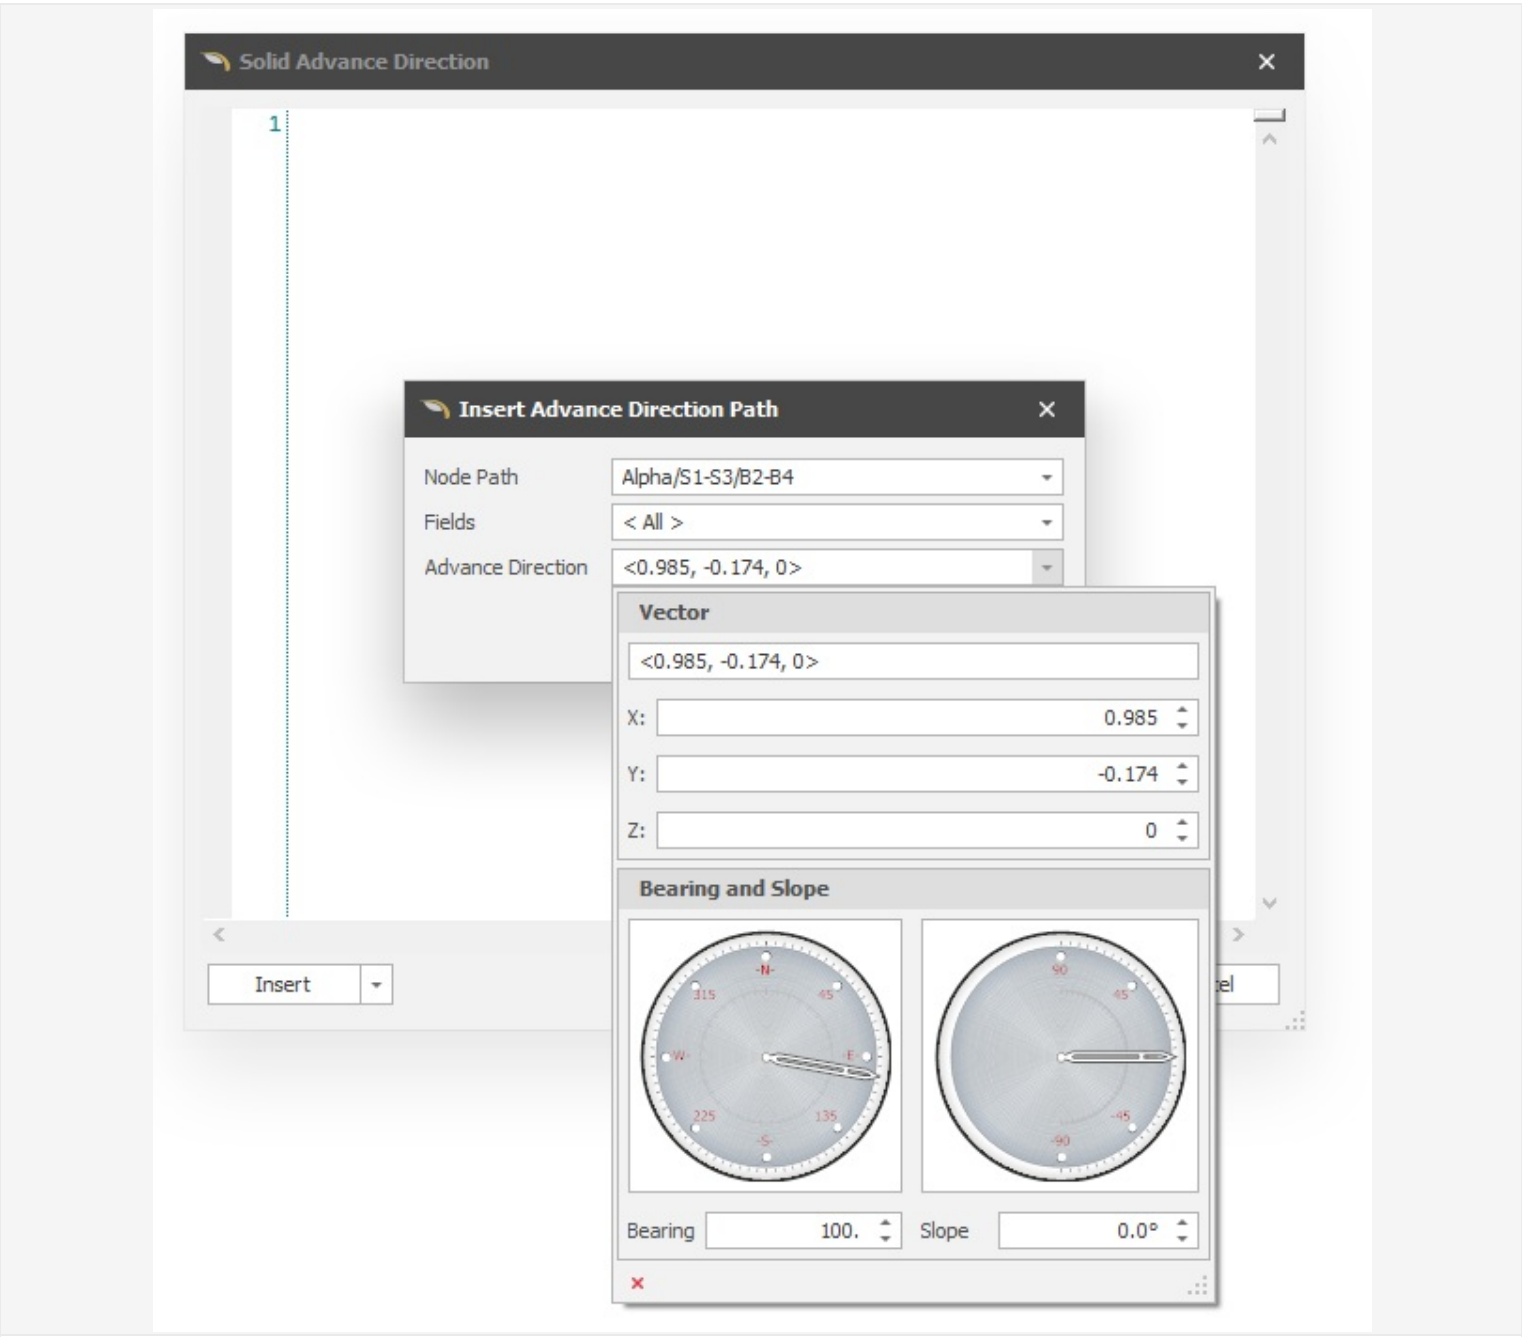Click the Insert button
Screen dimensions: 1522x1337
click(283, 985)
